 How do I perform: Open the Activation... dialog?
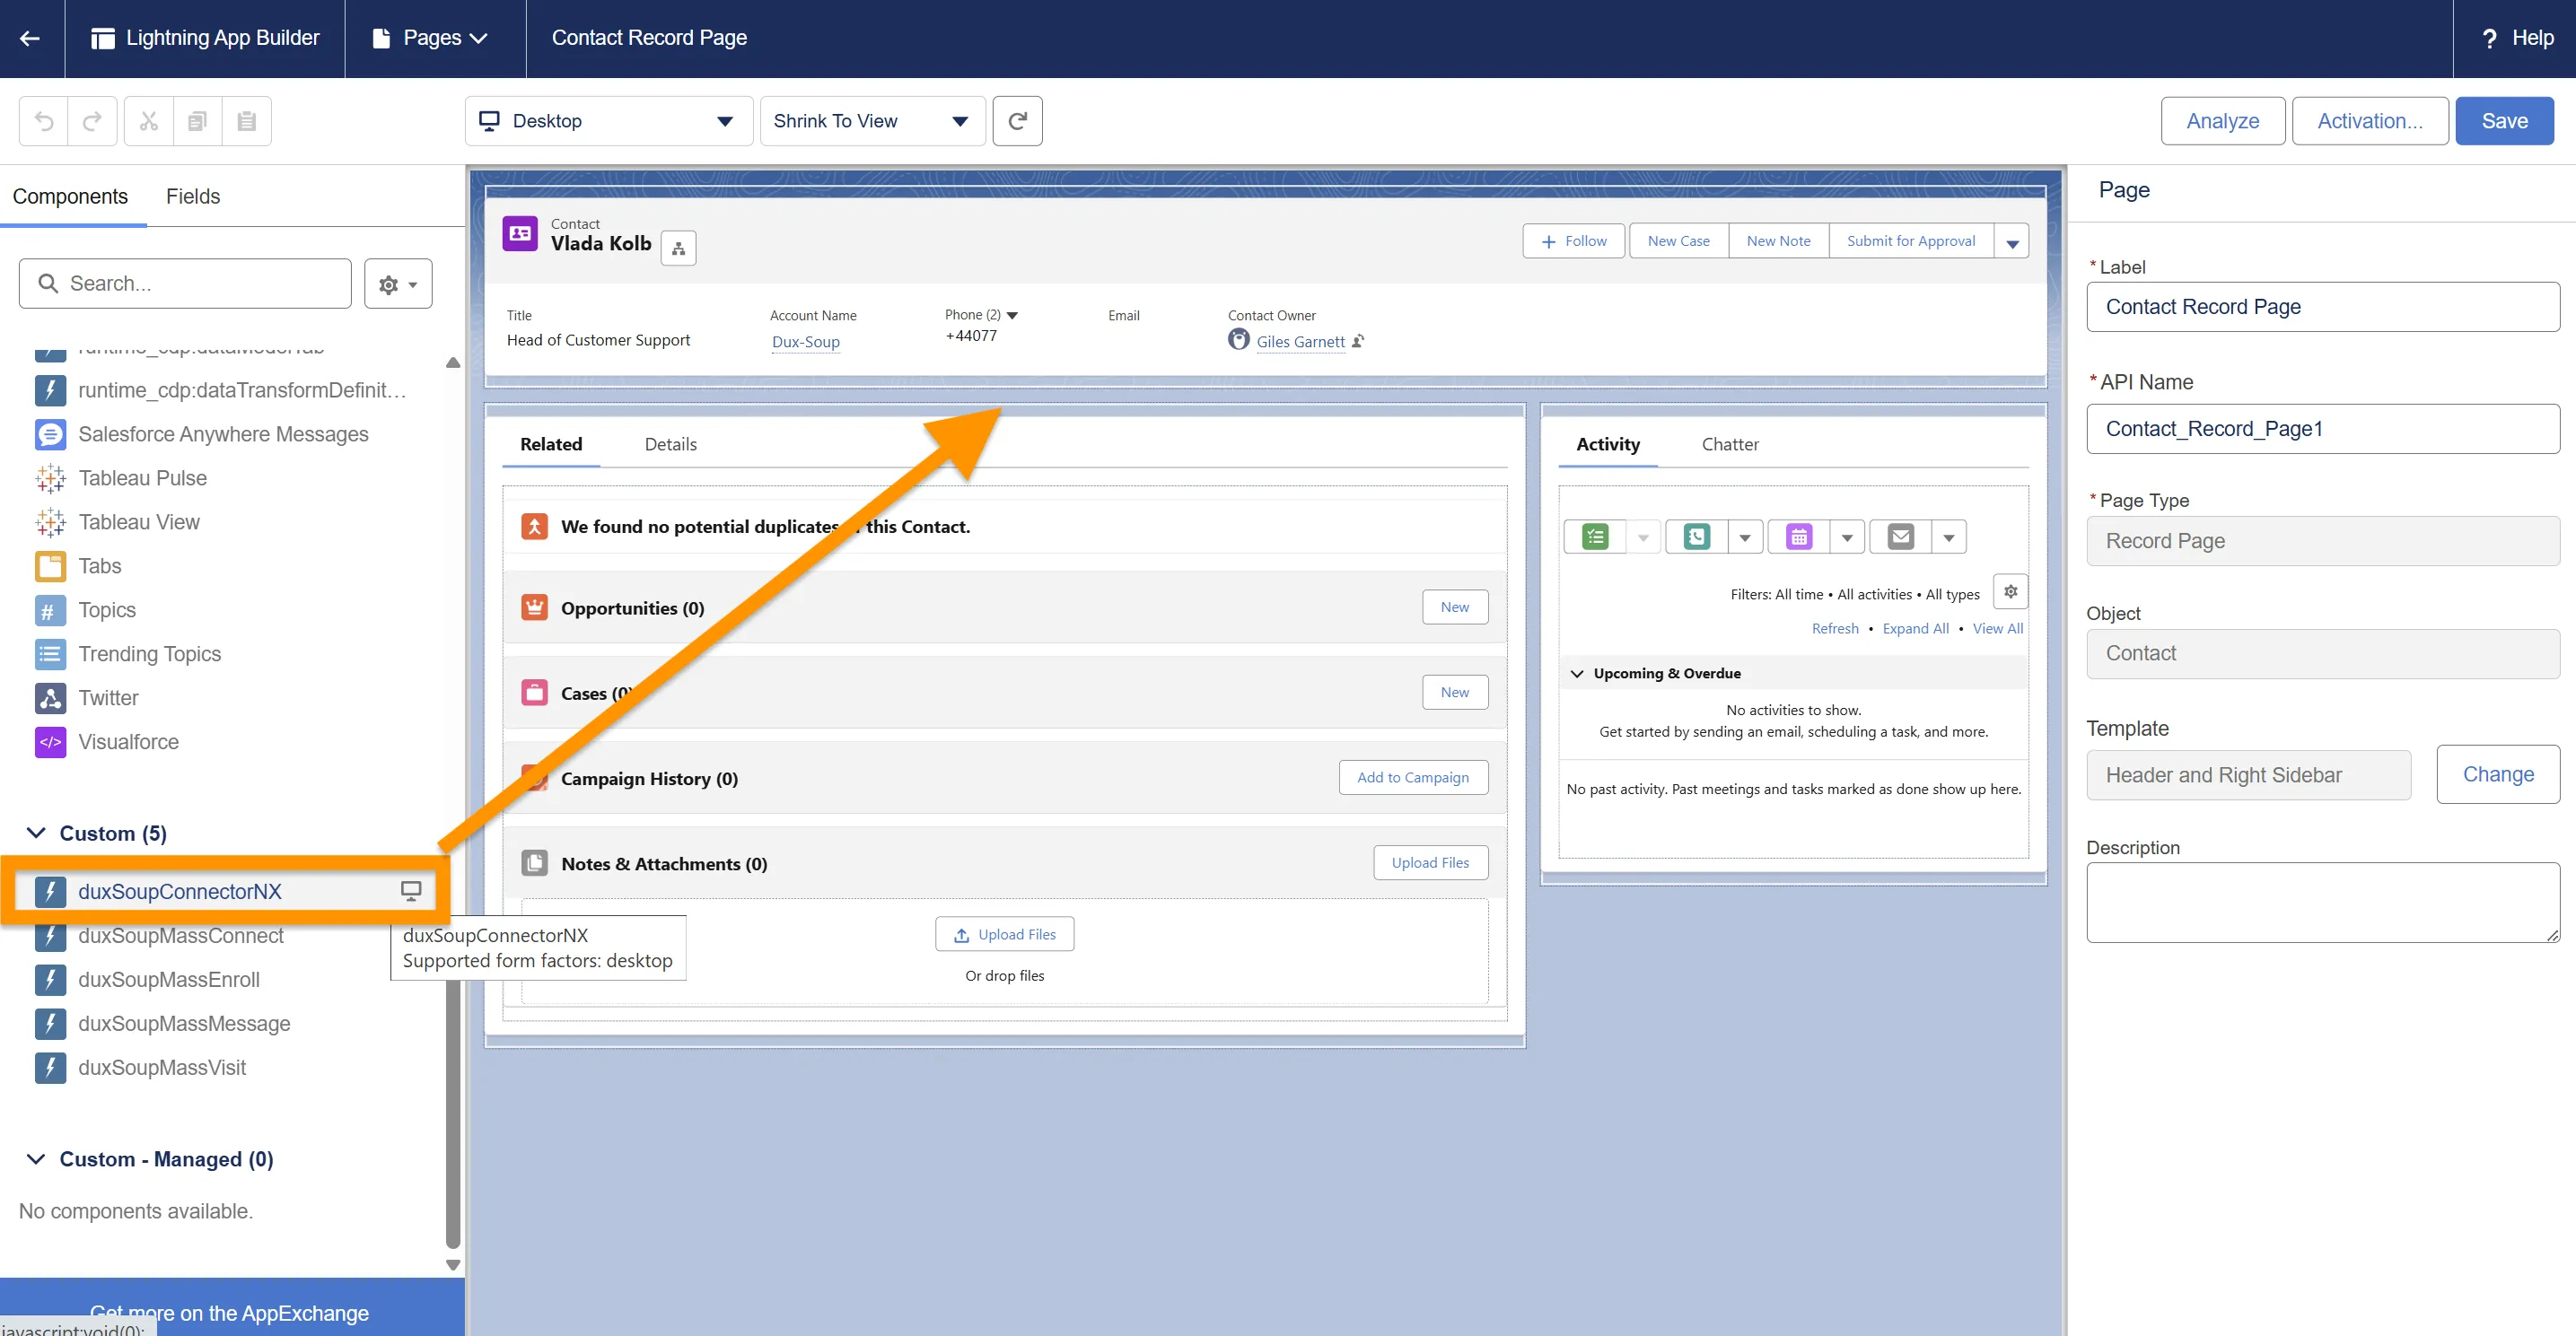(x=2370, y=121)
